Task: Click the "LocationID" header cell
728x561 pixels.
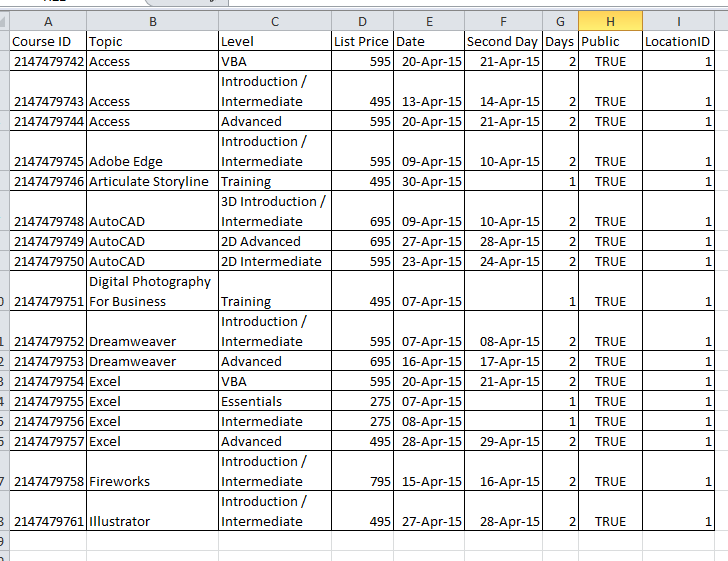Action: point(678,42)
